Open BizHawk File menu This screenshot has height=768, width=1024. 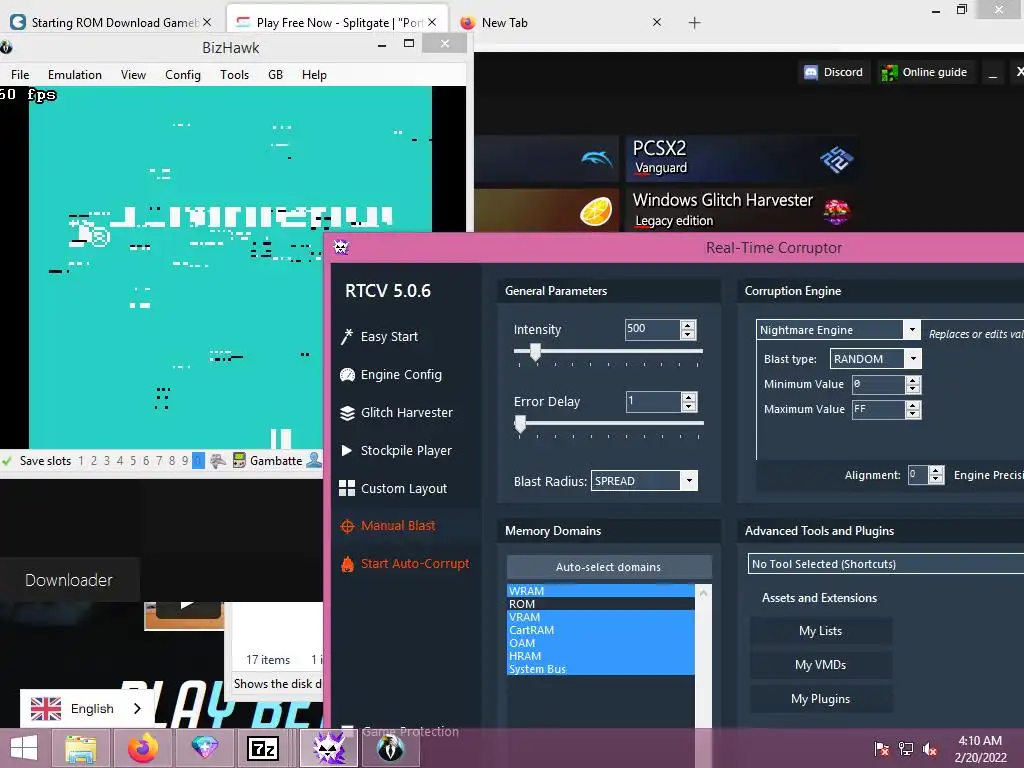point(20,74)
